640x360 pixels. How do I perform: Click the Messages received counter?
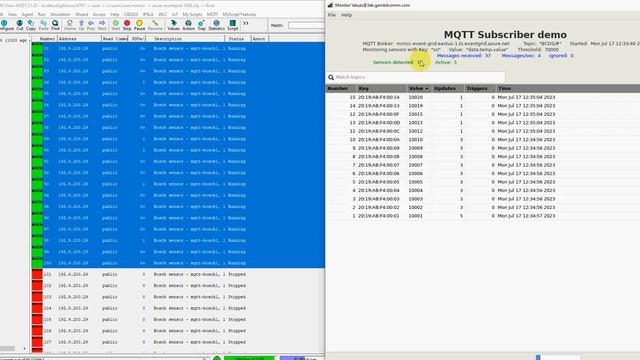tap(464, 56)
